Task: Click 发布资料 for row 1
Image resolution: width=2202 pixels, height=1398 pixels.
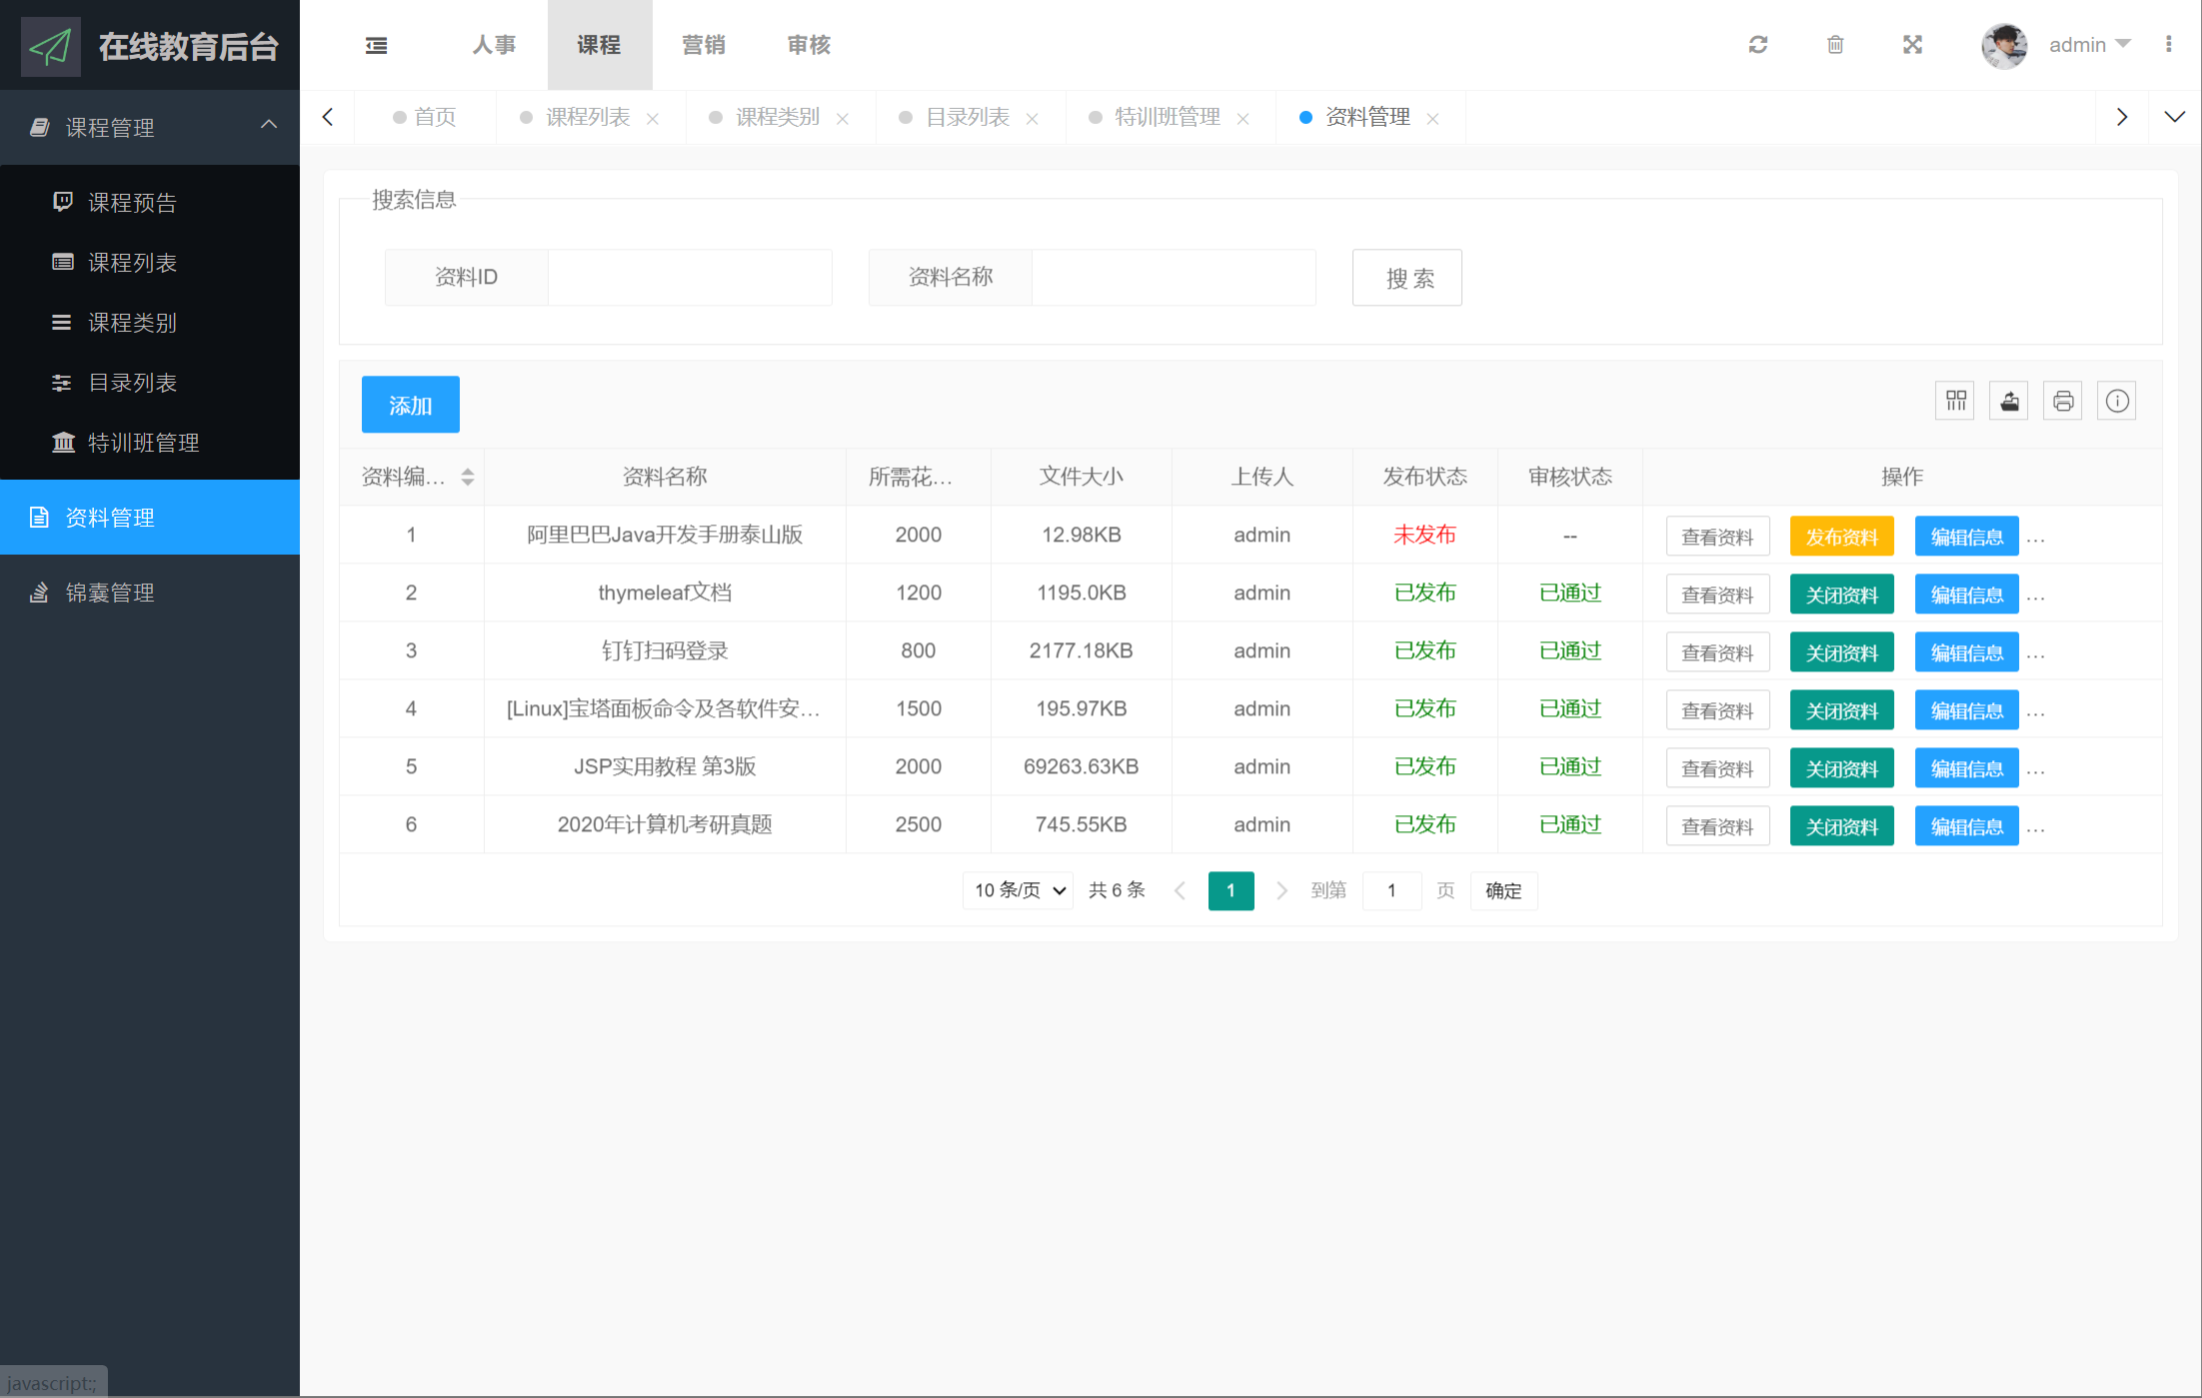Action: [x=1841, y=537]
